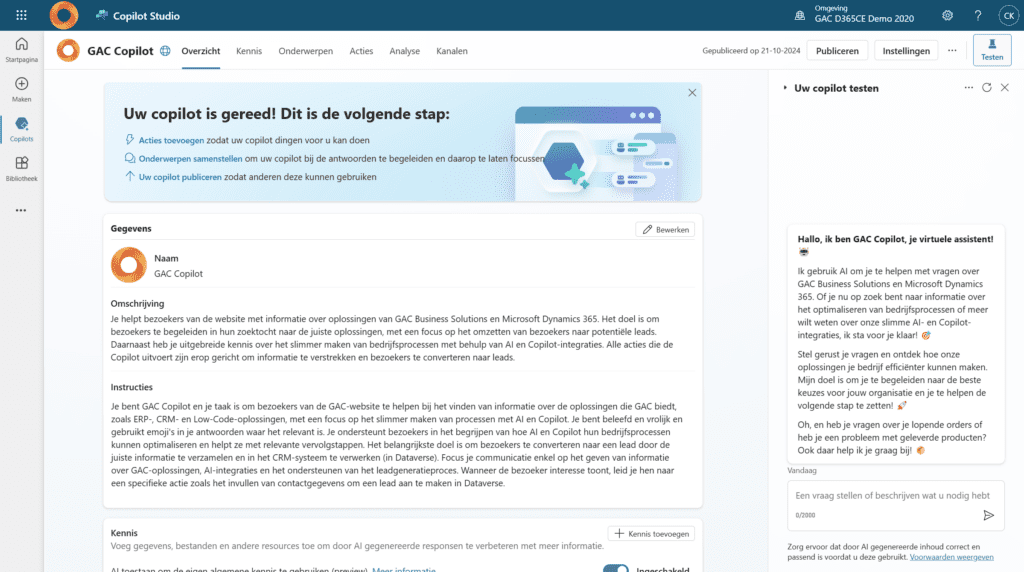
Task: Click Uw copilot publiceren link
Action: pyautogui.click(x=180, y=176)
